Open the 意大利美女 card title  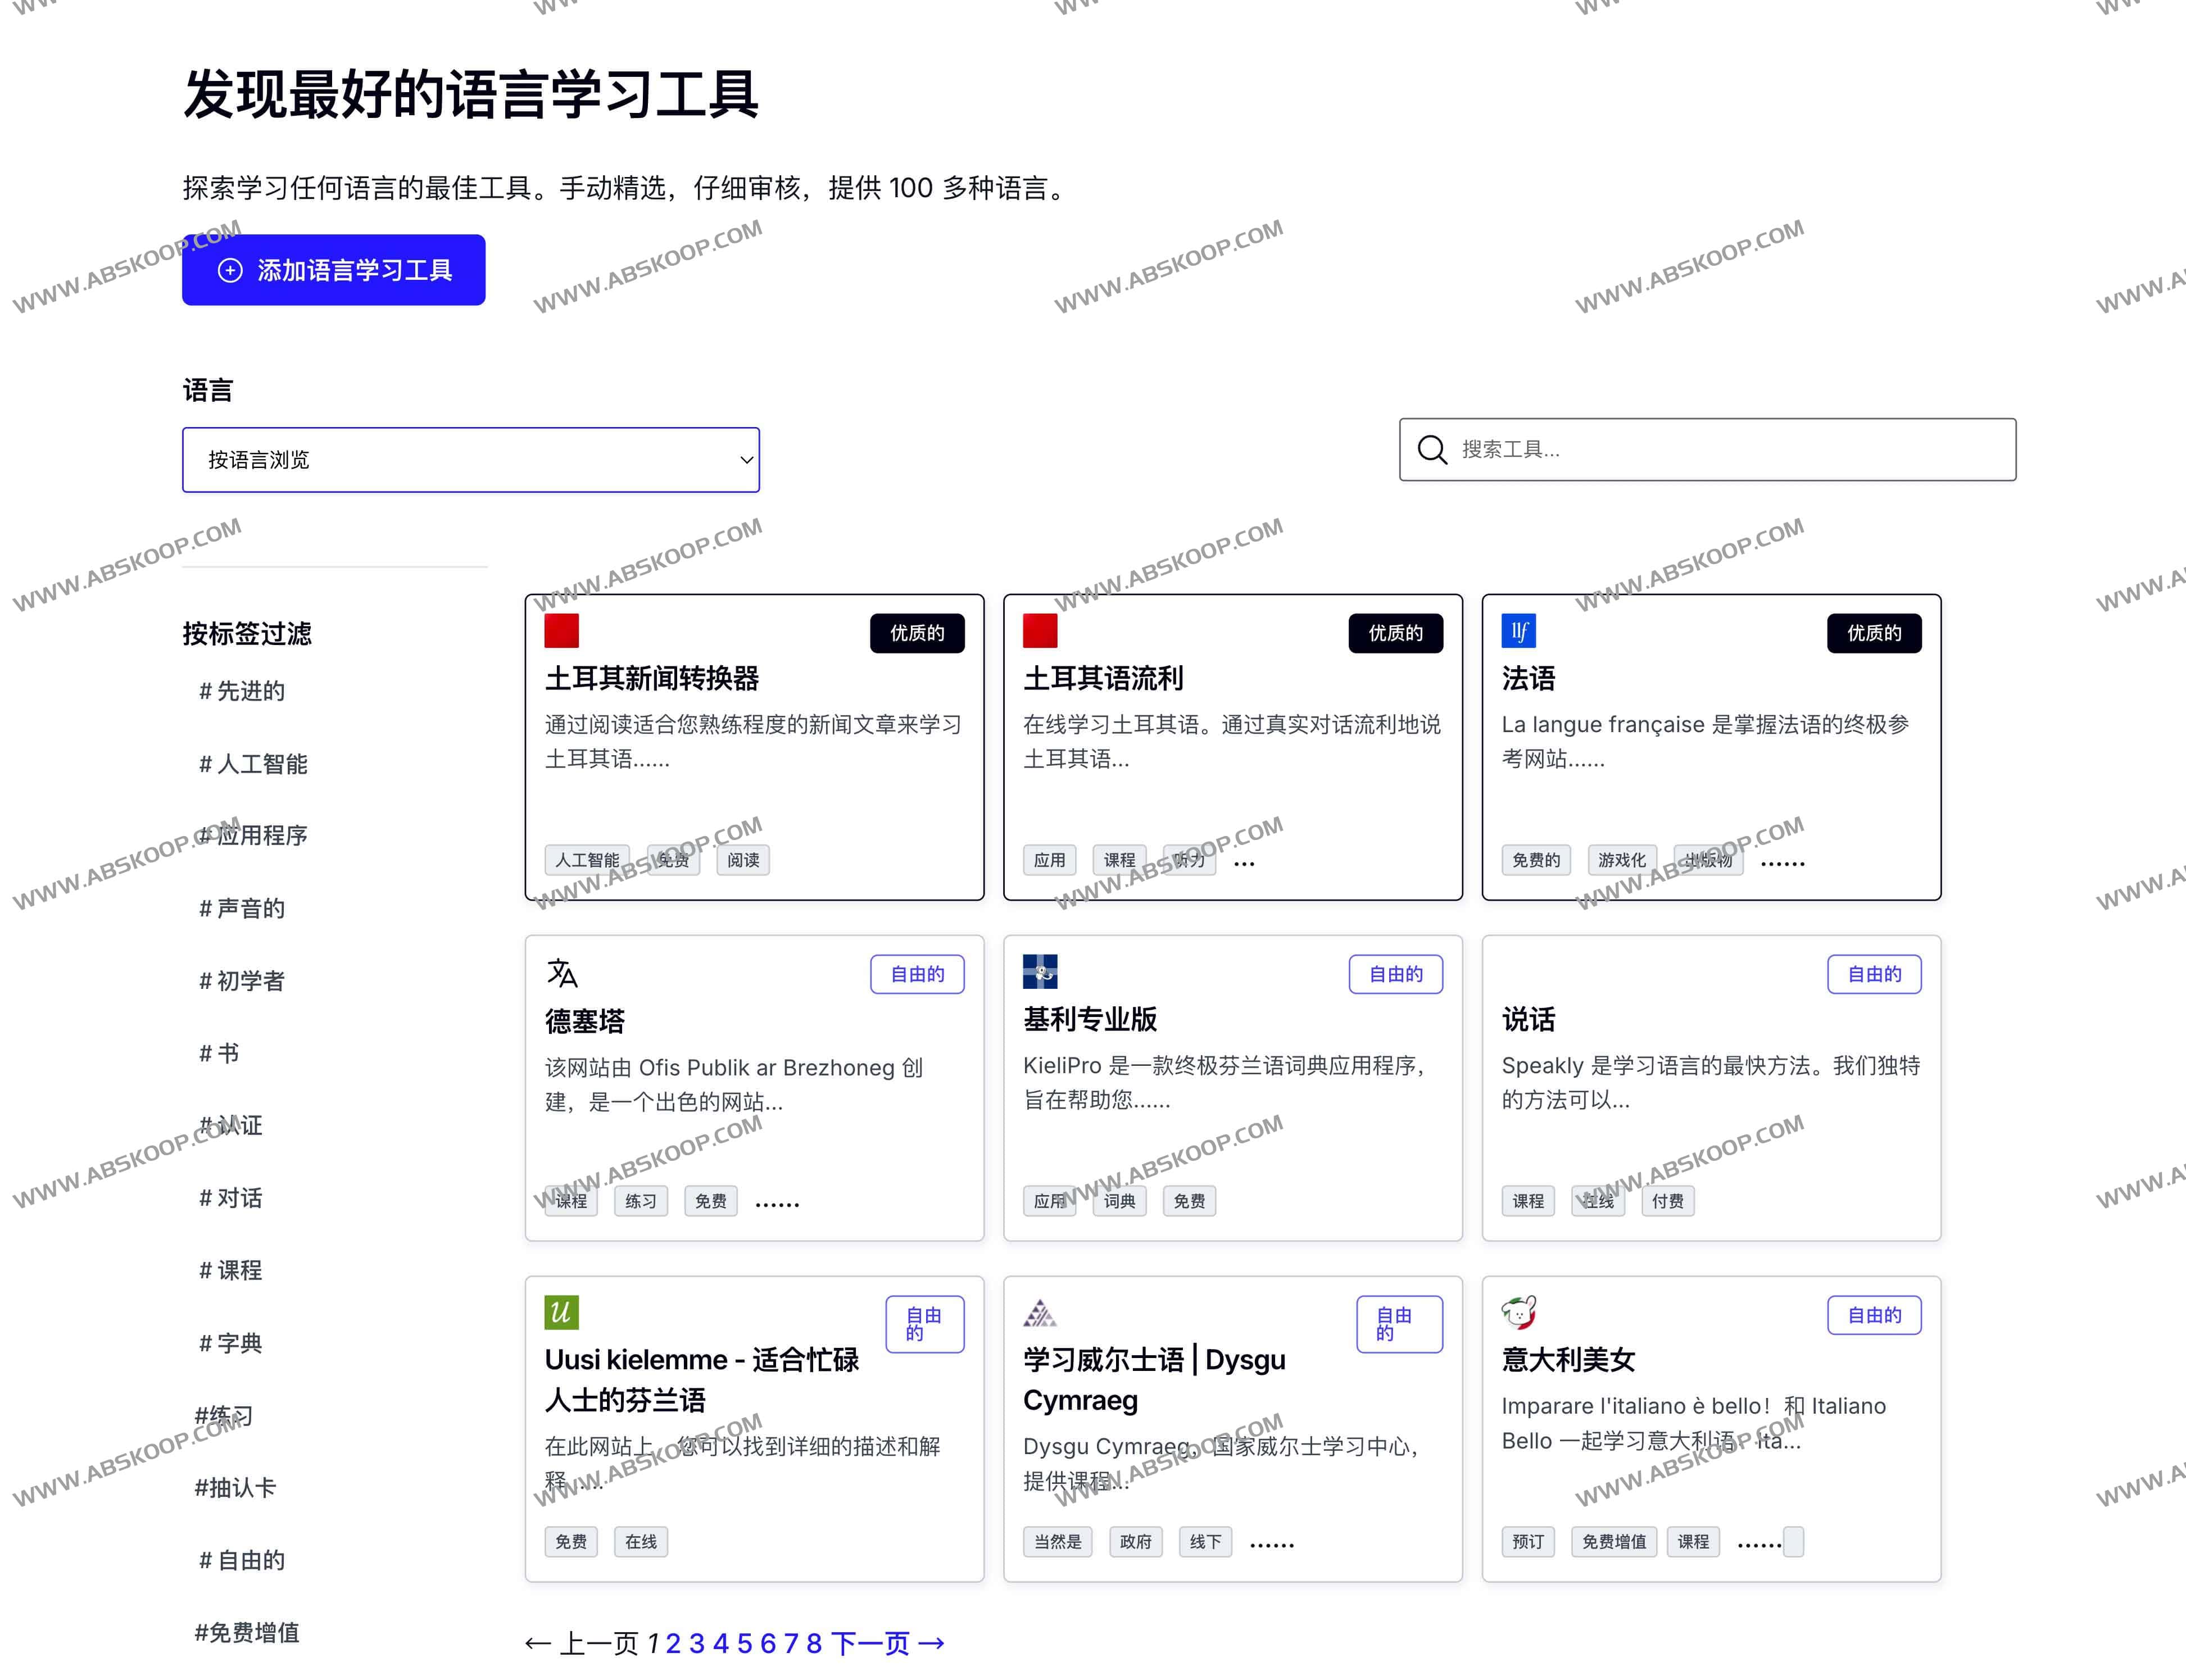point(1568,1360)
